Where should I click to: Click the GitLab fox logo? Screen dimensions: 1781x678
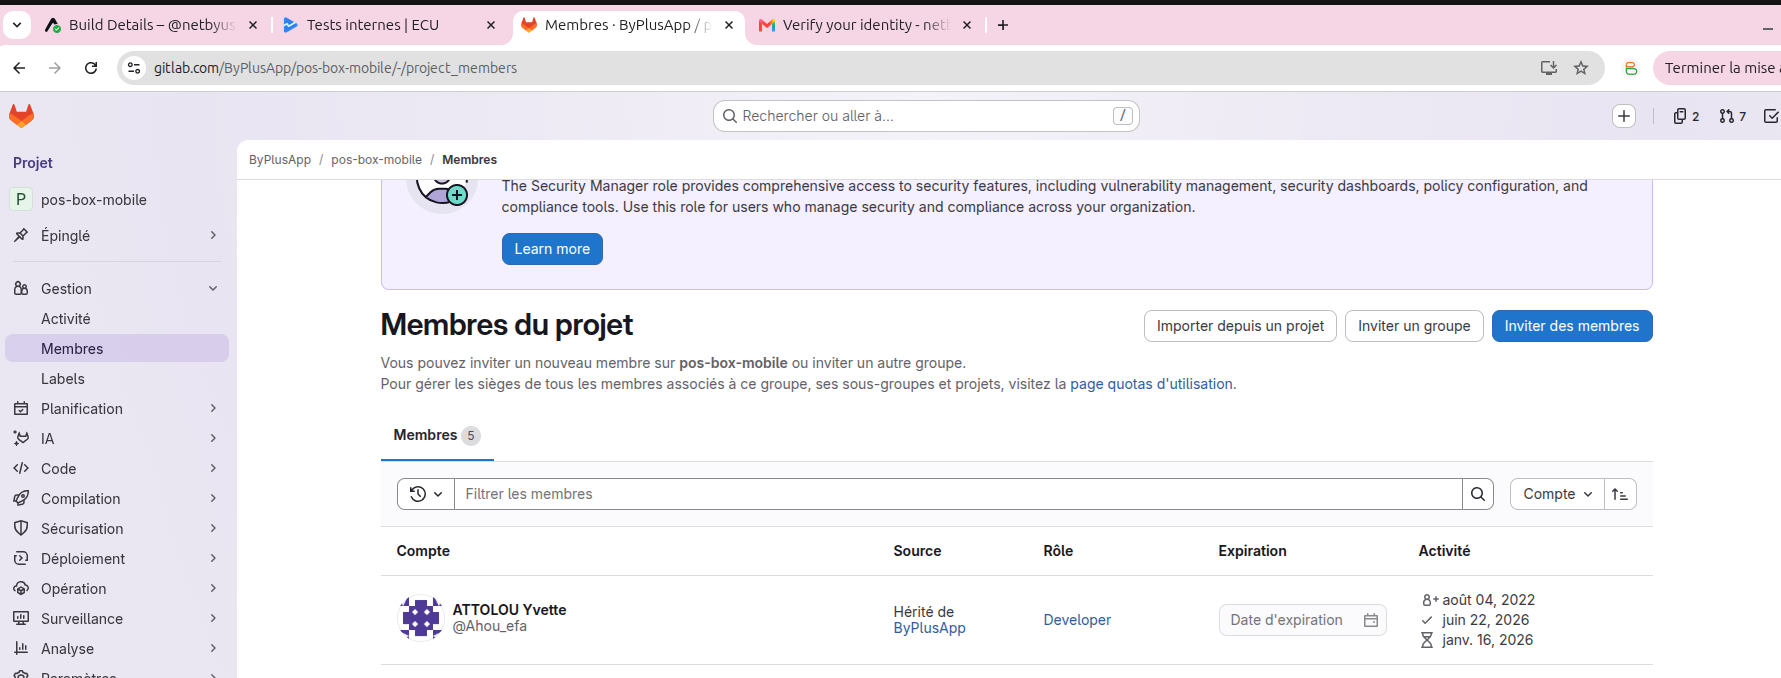point(21,116)
